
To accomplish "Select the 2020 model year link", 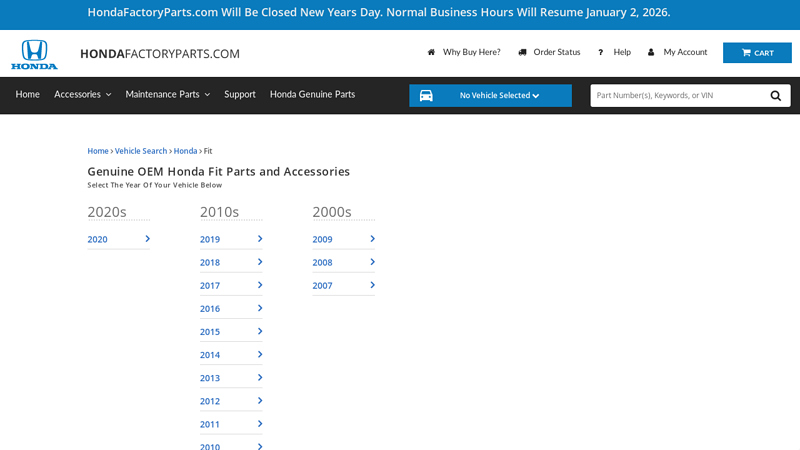I will tap(98, 240).
